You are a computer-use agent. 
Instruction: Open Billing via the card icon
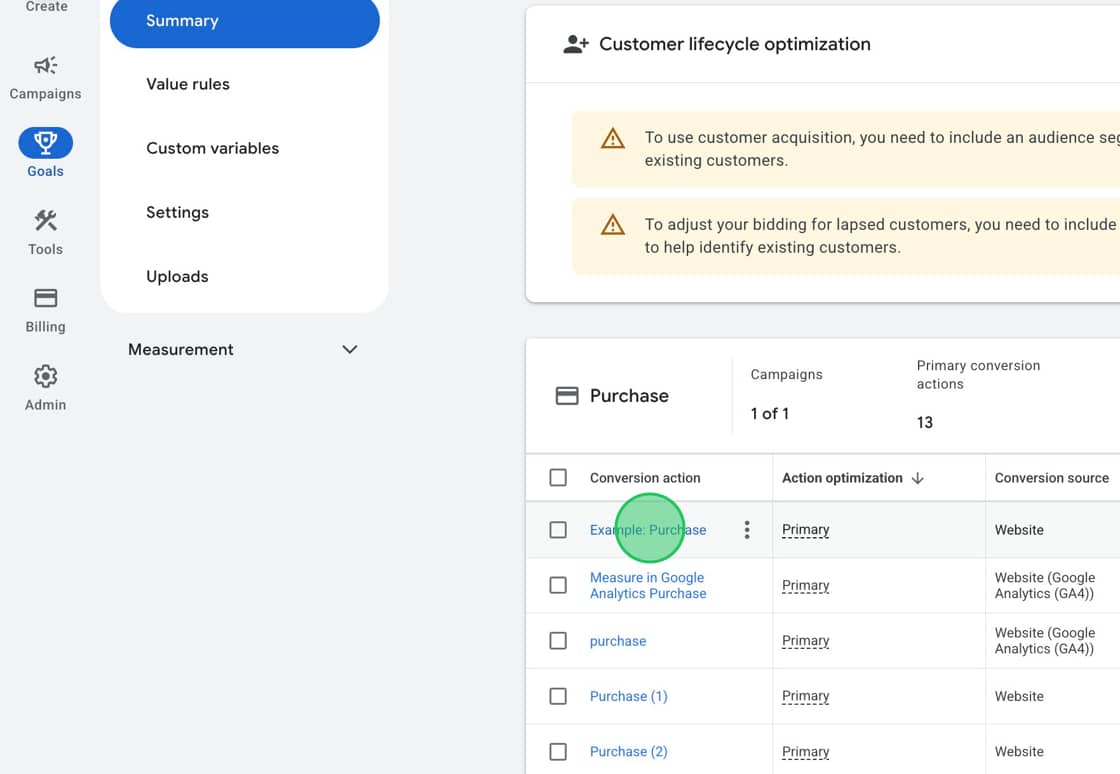[45, 298]
